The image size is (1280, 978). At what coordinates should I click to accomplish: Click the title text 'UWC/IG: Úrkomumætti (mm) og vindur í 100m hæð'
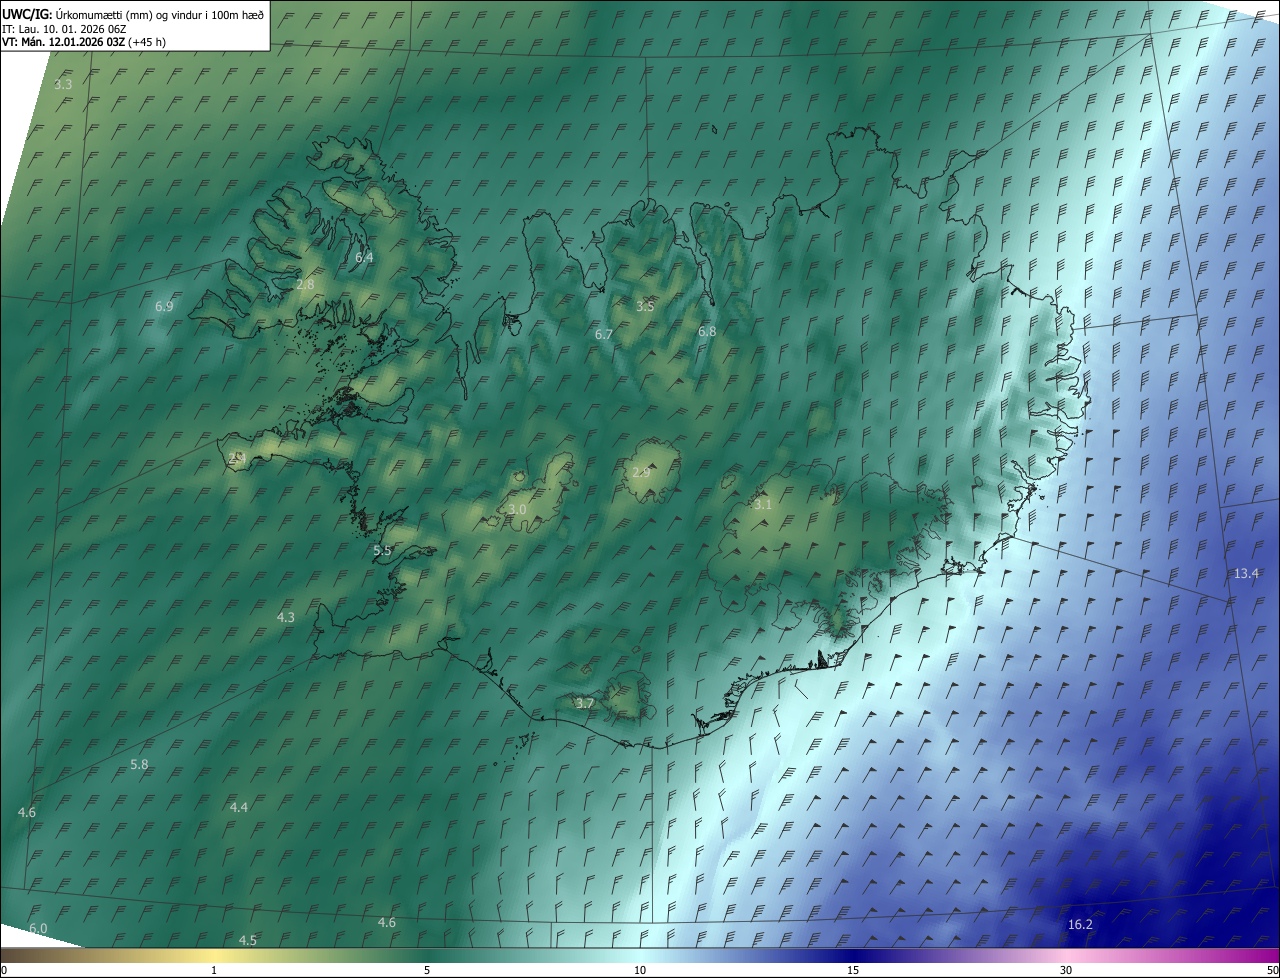(133, 14)
